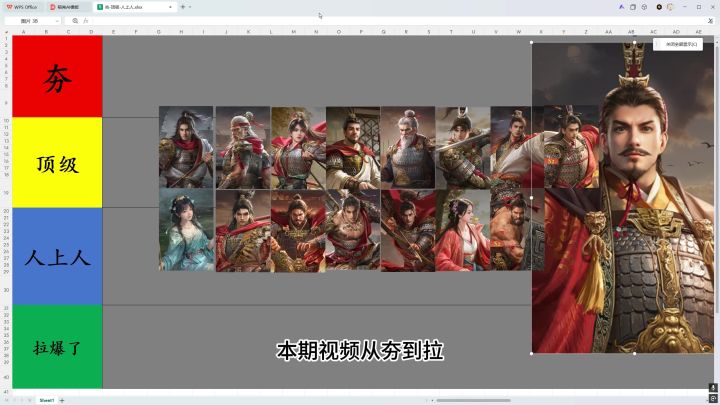Click the zoom magnifier beside formula bar

(75, 21)
